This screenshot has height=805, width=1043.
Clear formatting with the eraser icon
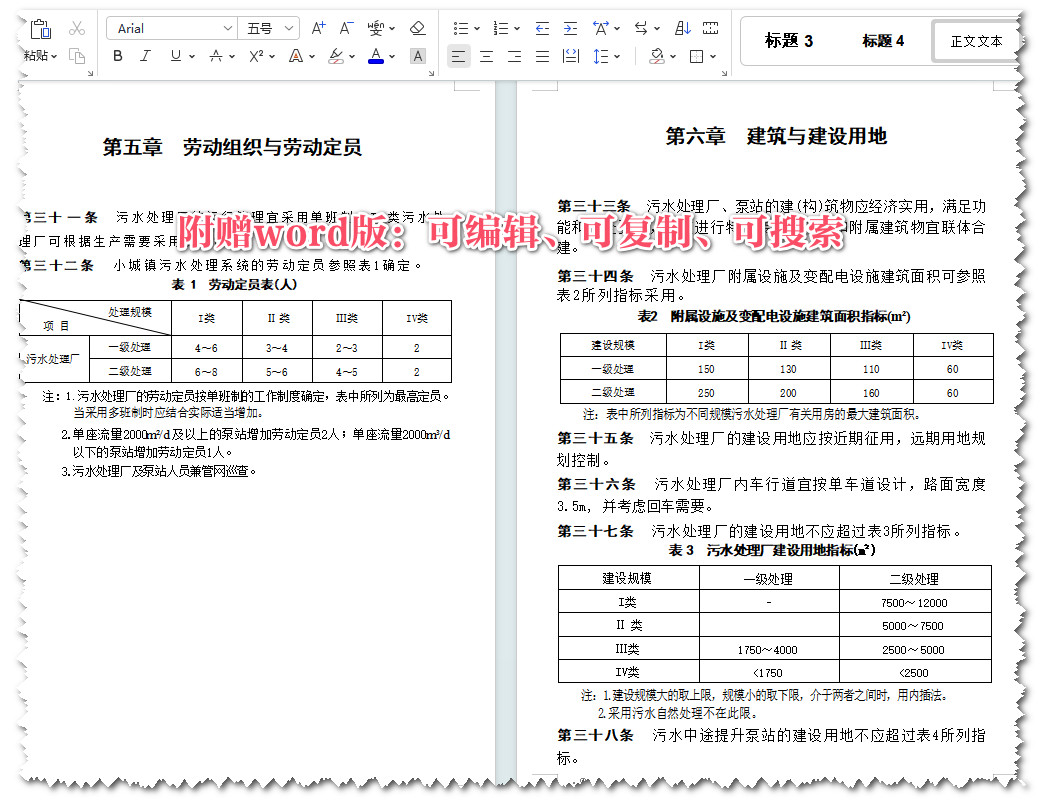418,28
